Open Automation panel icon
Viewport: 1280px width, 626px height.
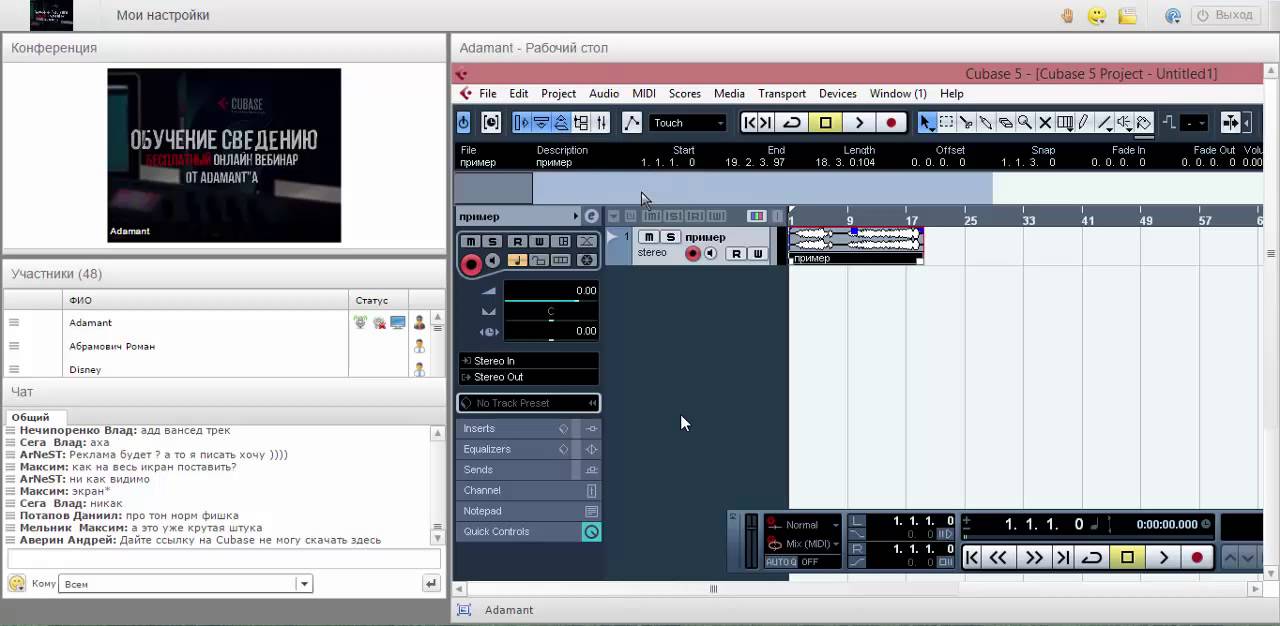pos(632,122)
